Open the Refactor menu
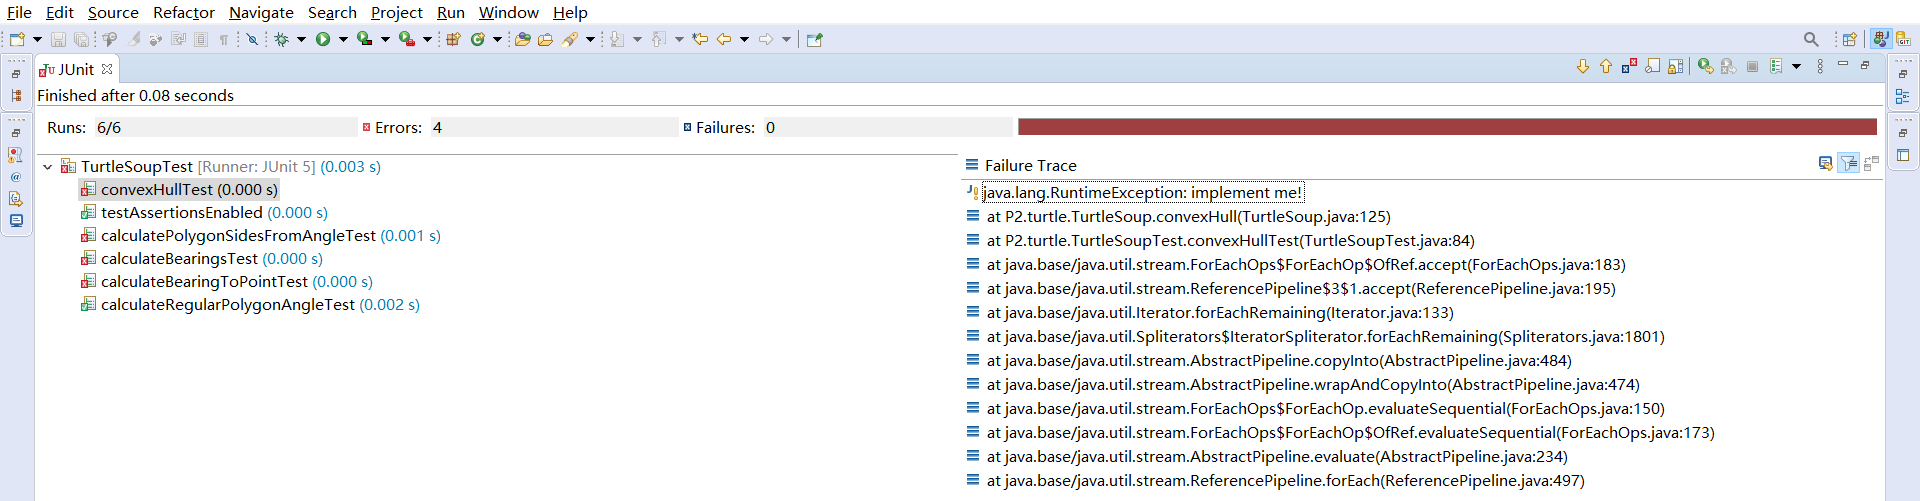Image resolution: width=1920 pixels, height=501 pixels. pos(184,12)
